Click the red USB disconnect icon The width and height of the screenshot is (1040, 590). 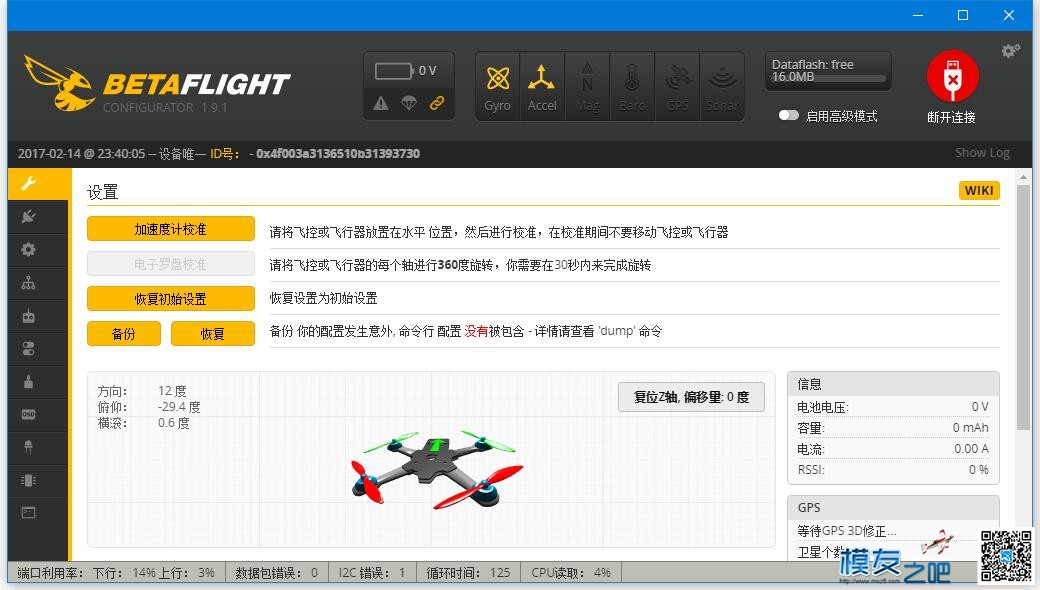(952, 77)
